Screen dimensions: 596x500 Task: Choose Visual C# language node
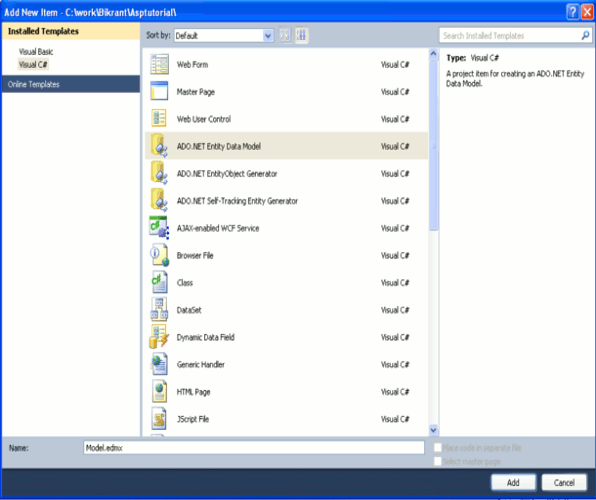[33, 64]
